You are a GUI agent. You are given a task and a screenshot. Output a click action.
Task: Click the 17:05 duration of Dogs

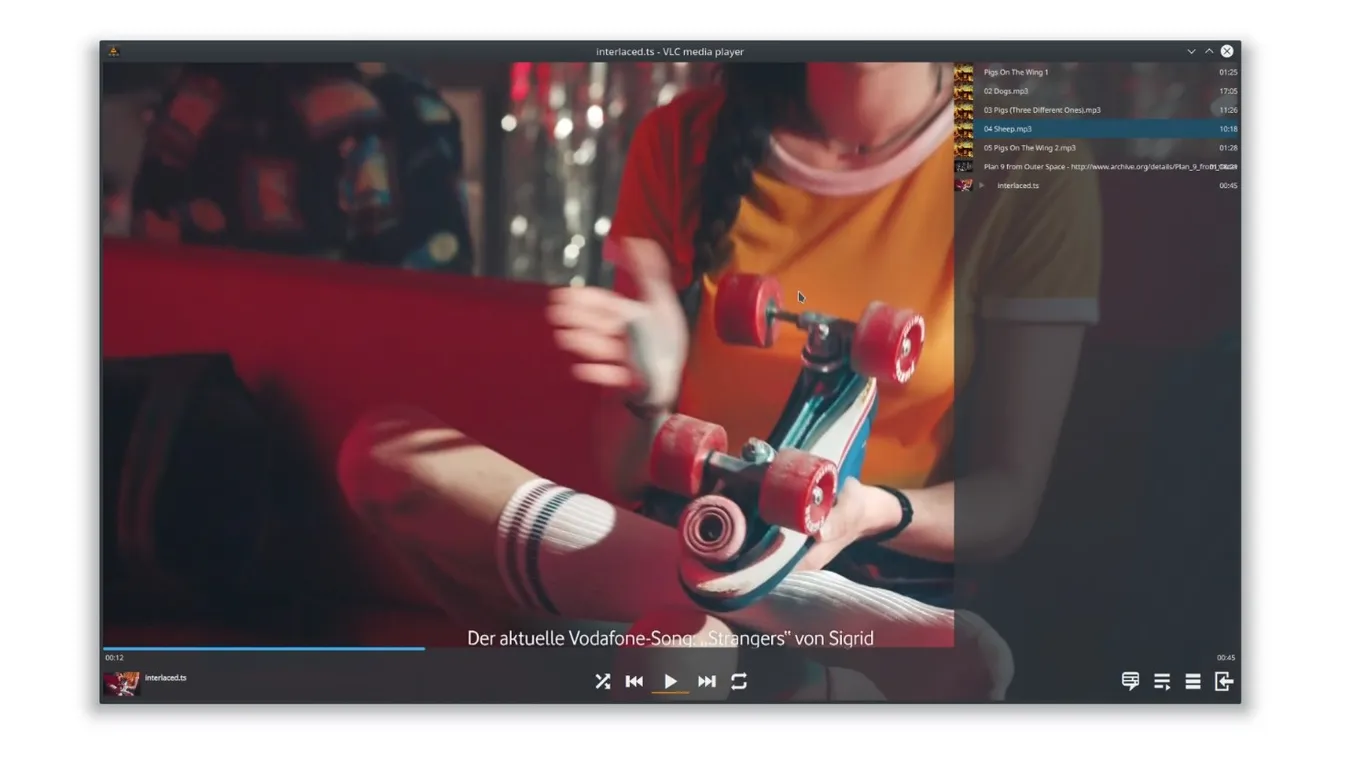1228,91
